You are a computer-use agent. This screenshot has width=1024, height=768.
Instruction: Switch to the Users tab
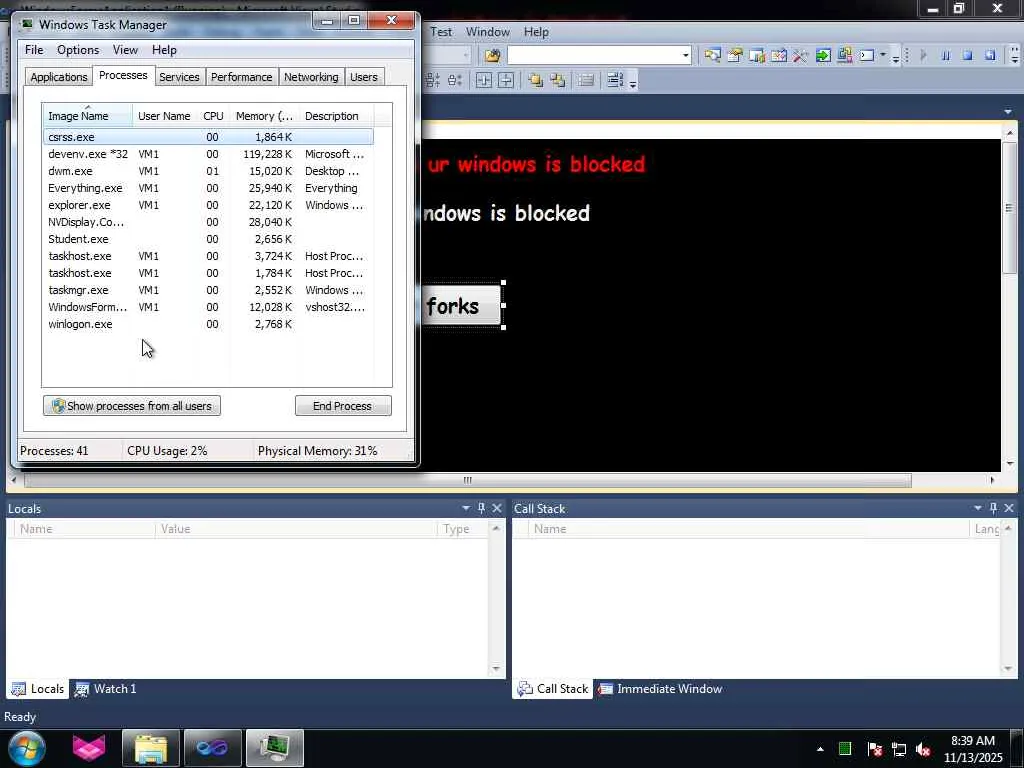tap(364, 77)
